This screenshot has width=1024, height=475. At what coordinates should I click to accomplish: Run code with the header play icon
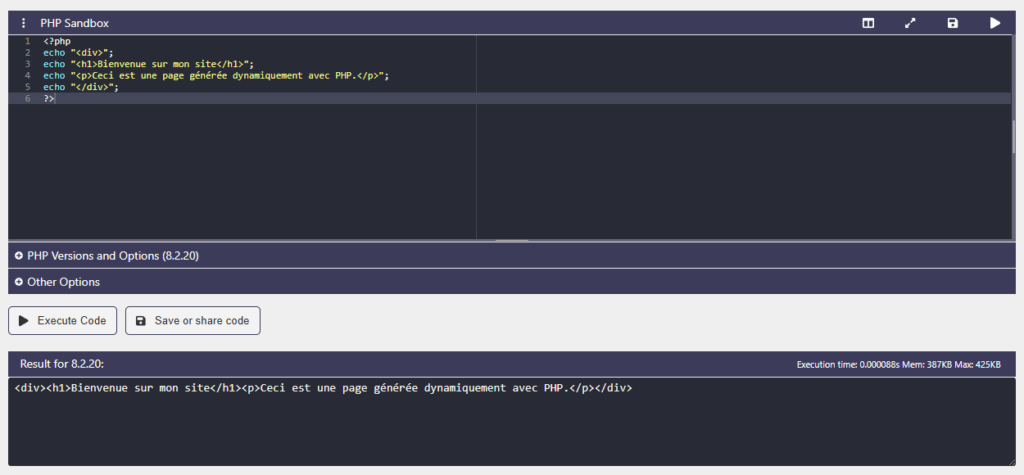tap(995, 23)
